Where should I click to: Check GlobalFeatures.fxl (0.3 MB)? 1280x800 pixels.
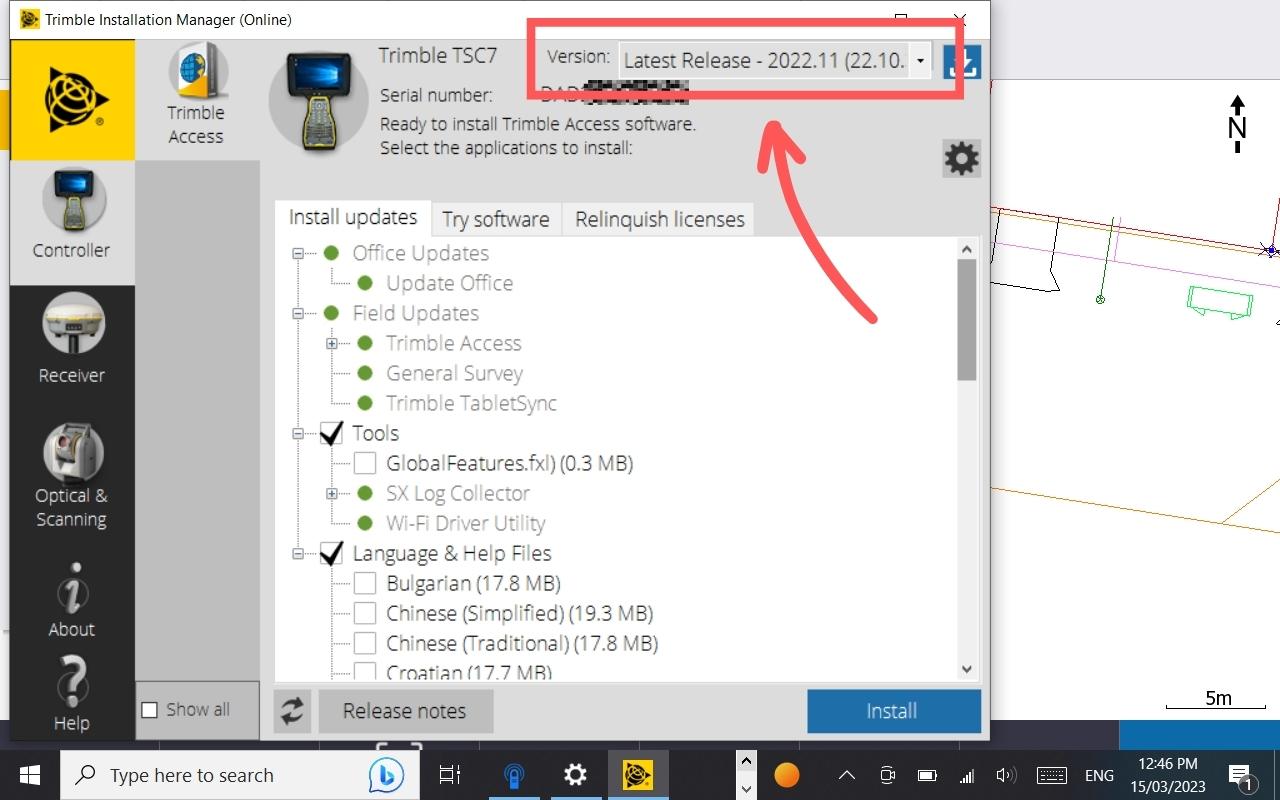(x=365, y=463)
